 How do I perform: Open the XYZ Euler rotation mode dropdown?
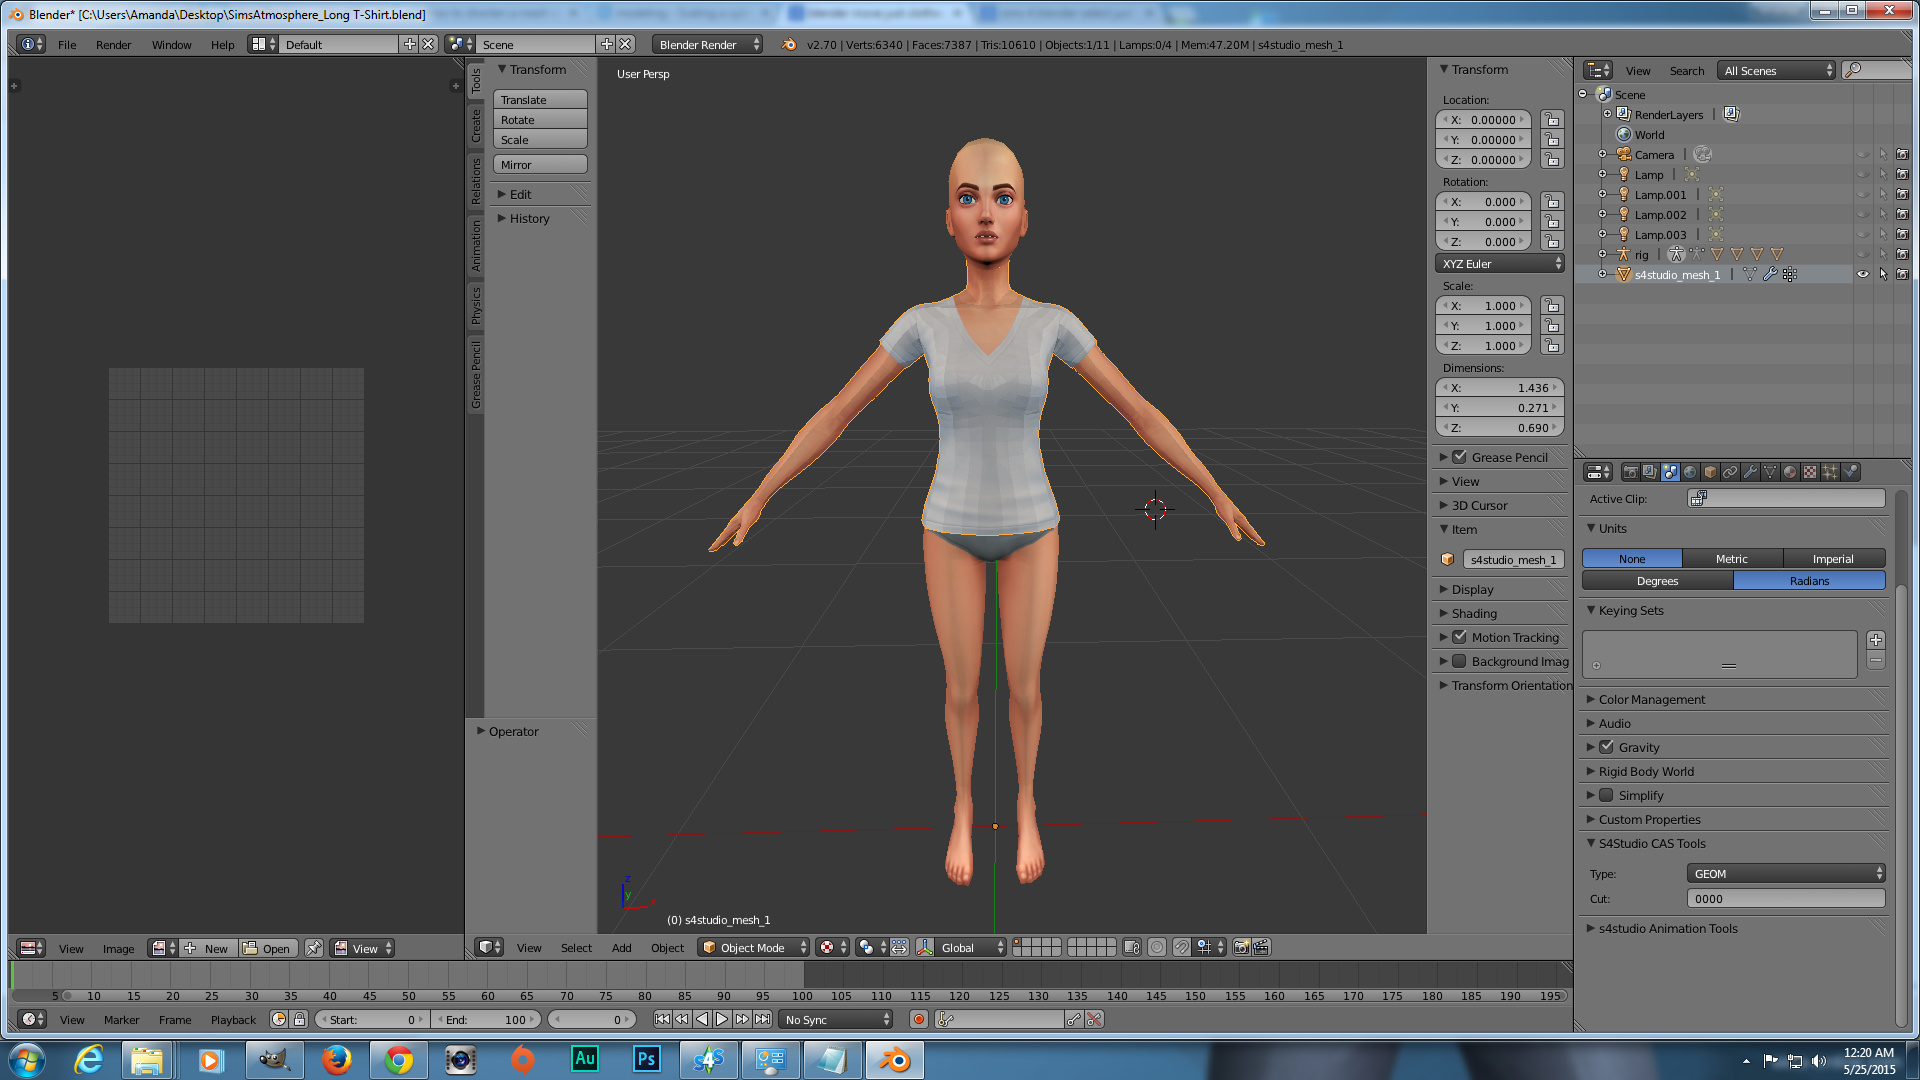pyautogui.click(x=1500, y=264)
